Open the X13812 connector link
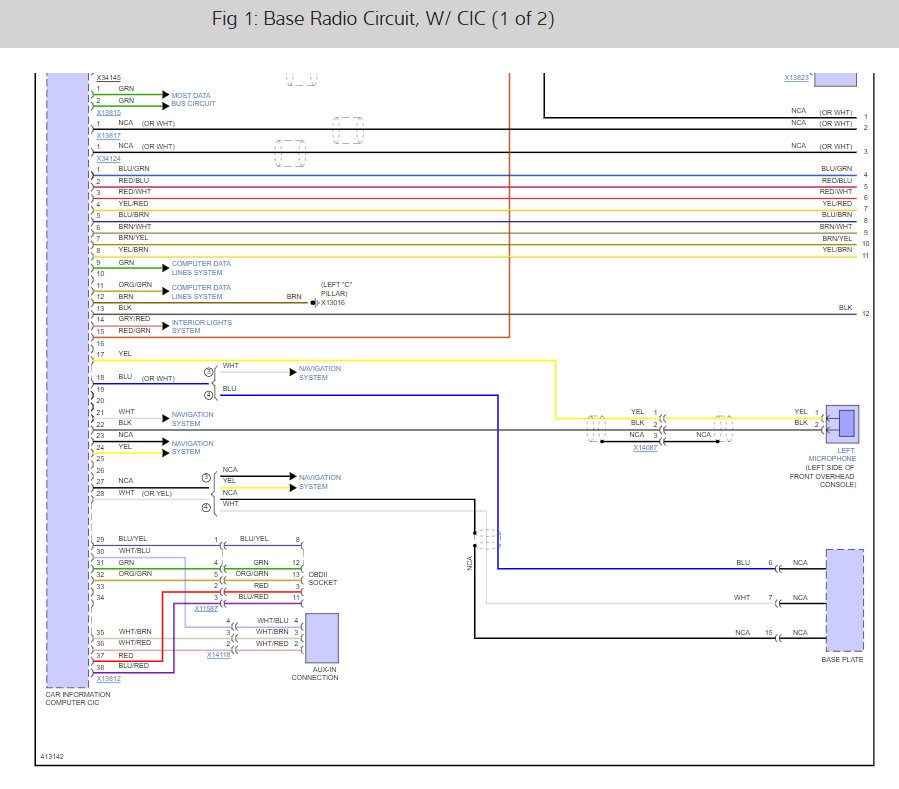 (108, 679)
